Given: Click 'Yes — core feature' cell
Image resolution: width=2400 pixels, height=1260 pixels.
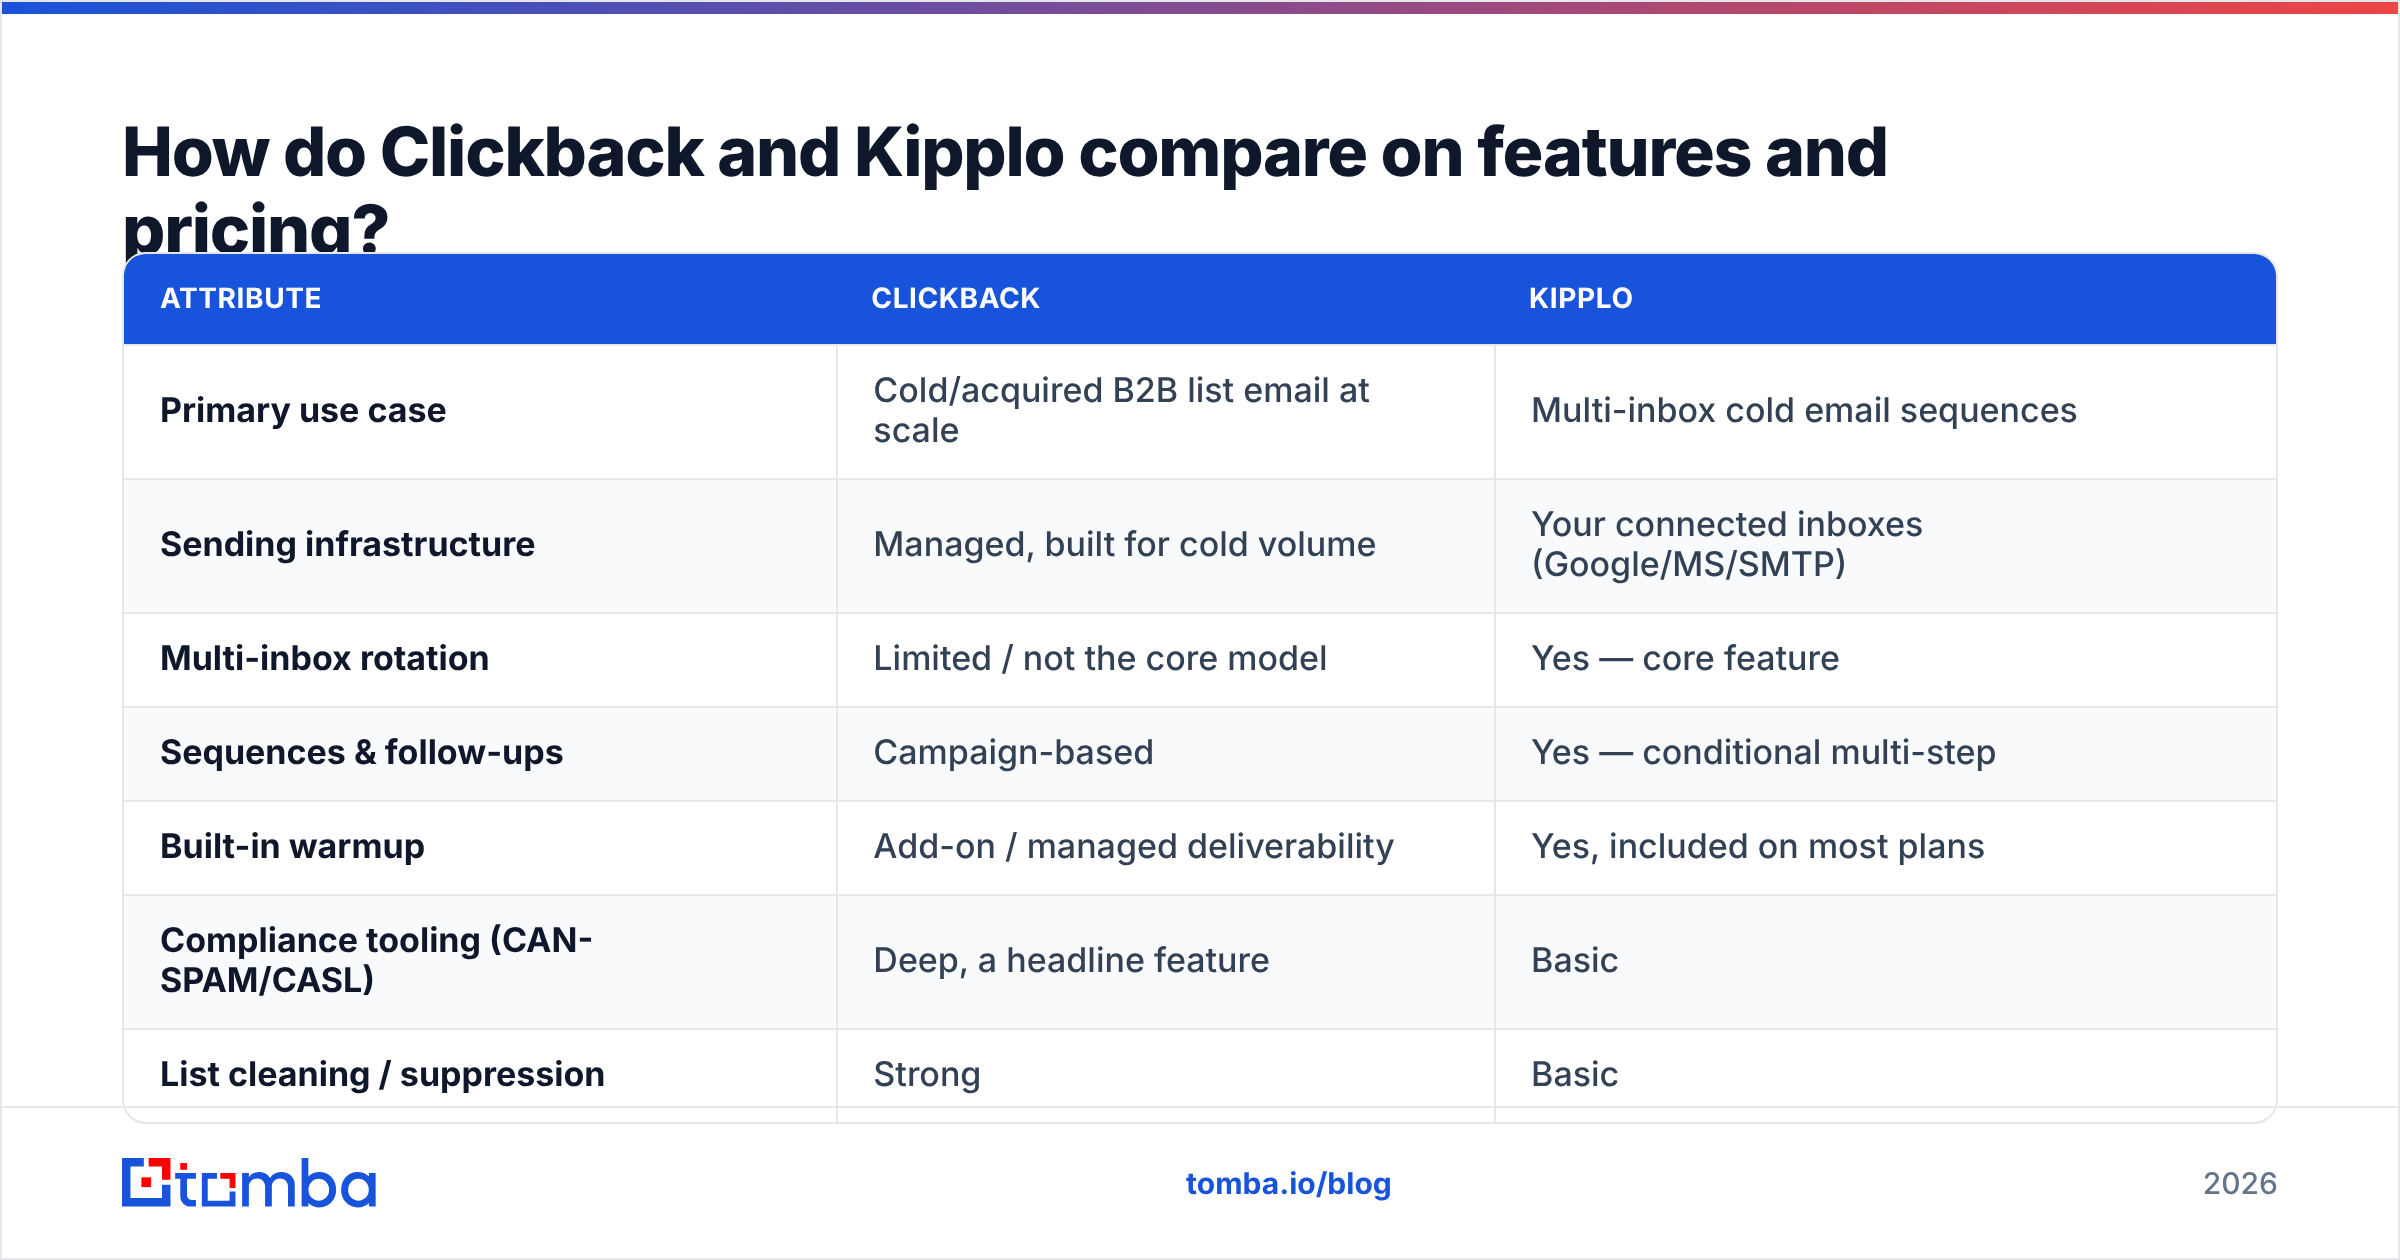Looking at the screenshot, I should tap(1685, 658).
